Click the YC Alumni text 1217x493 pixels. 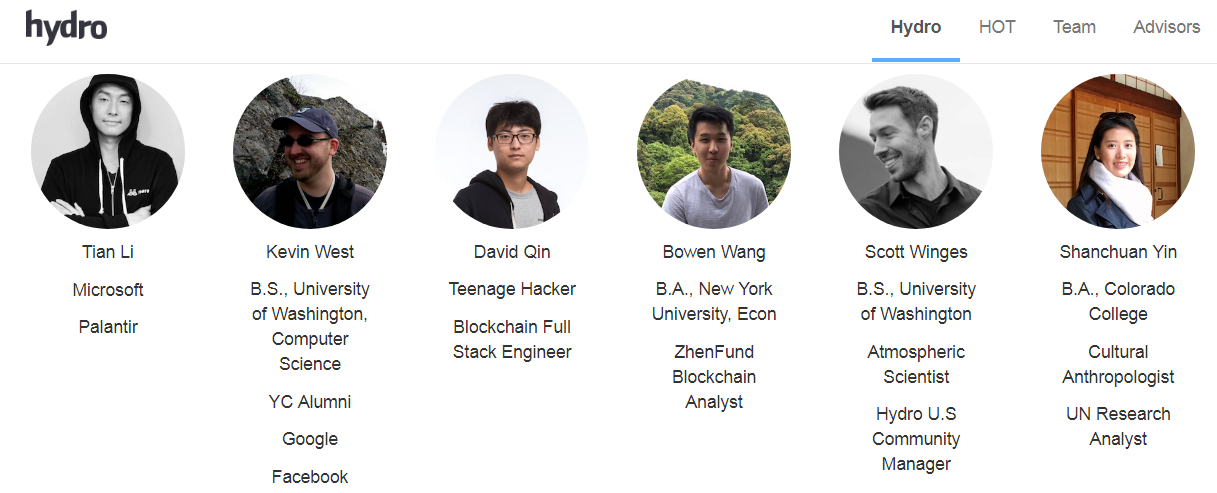(x=310, y=402)
